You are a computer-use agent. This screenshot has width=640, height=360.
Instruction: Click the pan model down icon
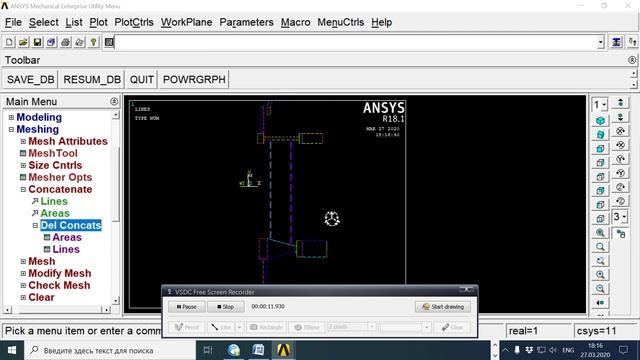[620, 117]
